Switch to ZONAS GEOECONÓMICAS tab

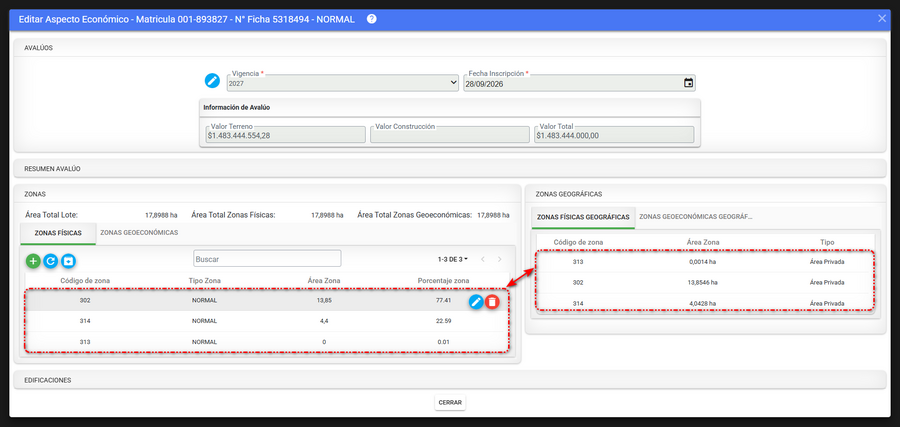coord(139,233)
